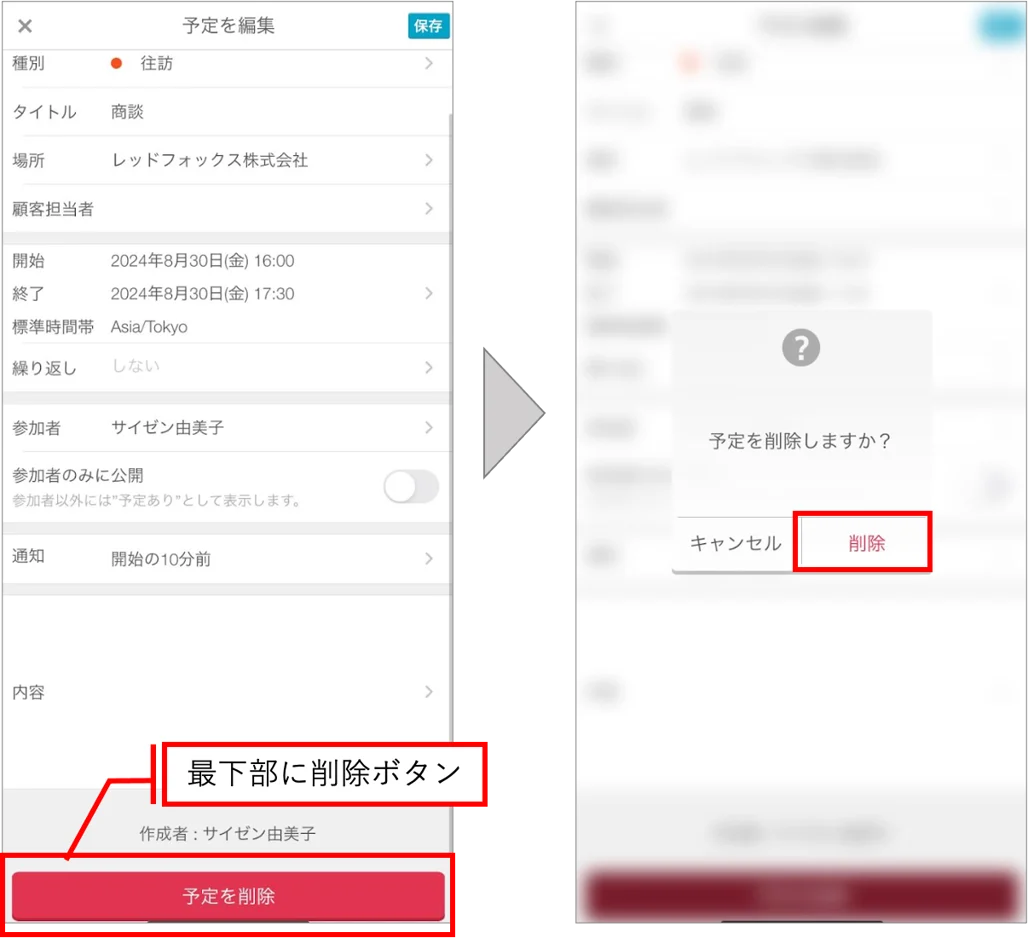Viewport: 1028px width, 938px height.
Task: Open date-time chevron beside 終了
Action: point(429,293)
